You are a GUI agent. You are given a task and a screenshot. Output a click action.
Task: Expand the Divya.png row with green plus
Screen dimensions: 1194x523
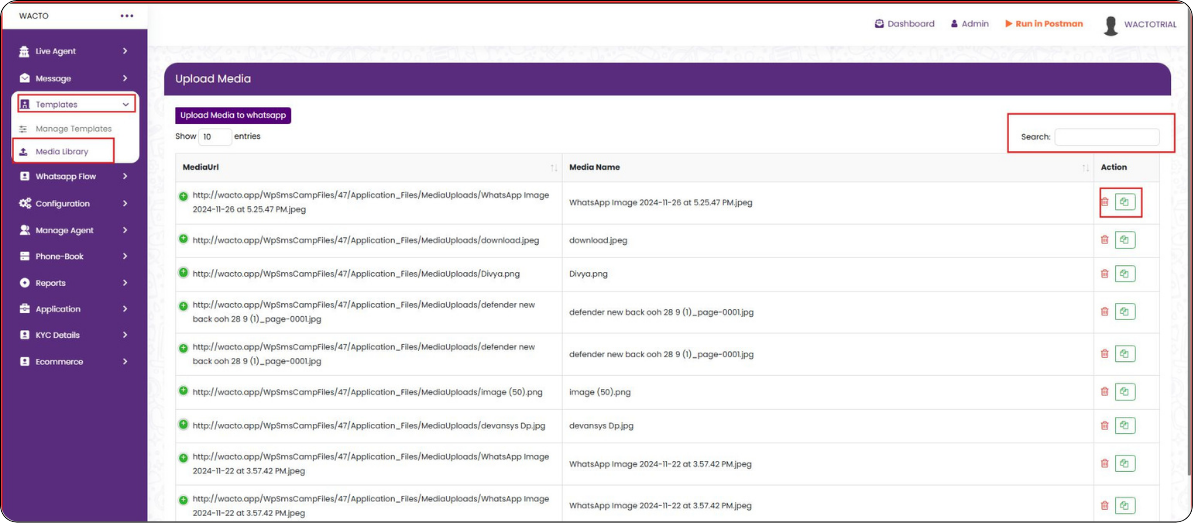(183, 273)
